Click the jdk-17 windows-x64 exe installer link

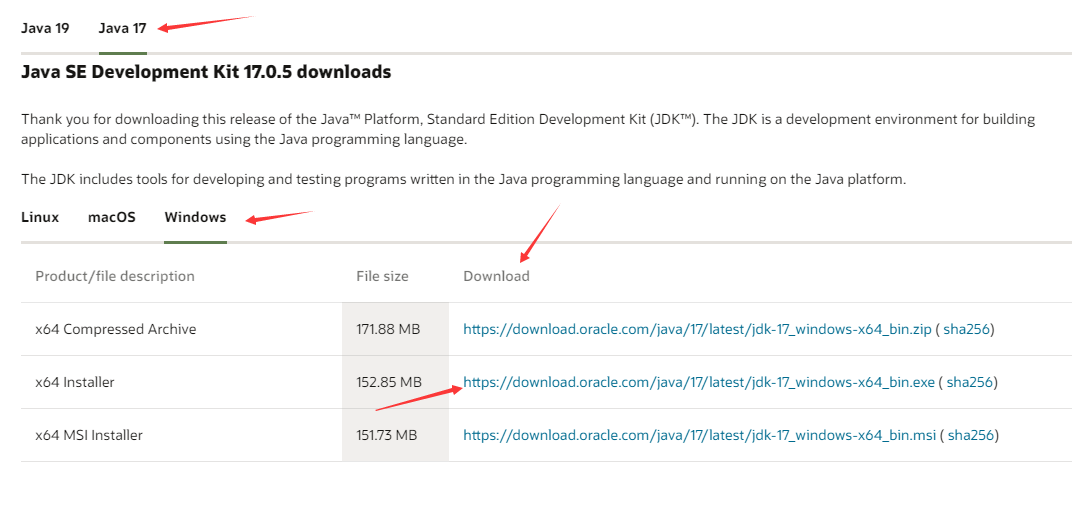[697, 382]
